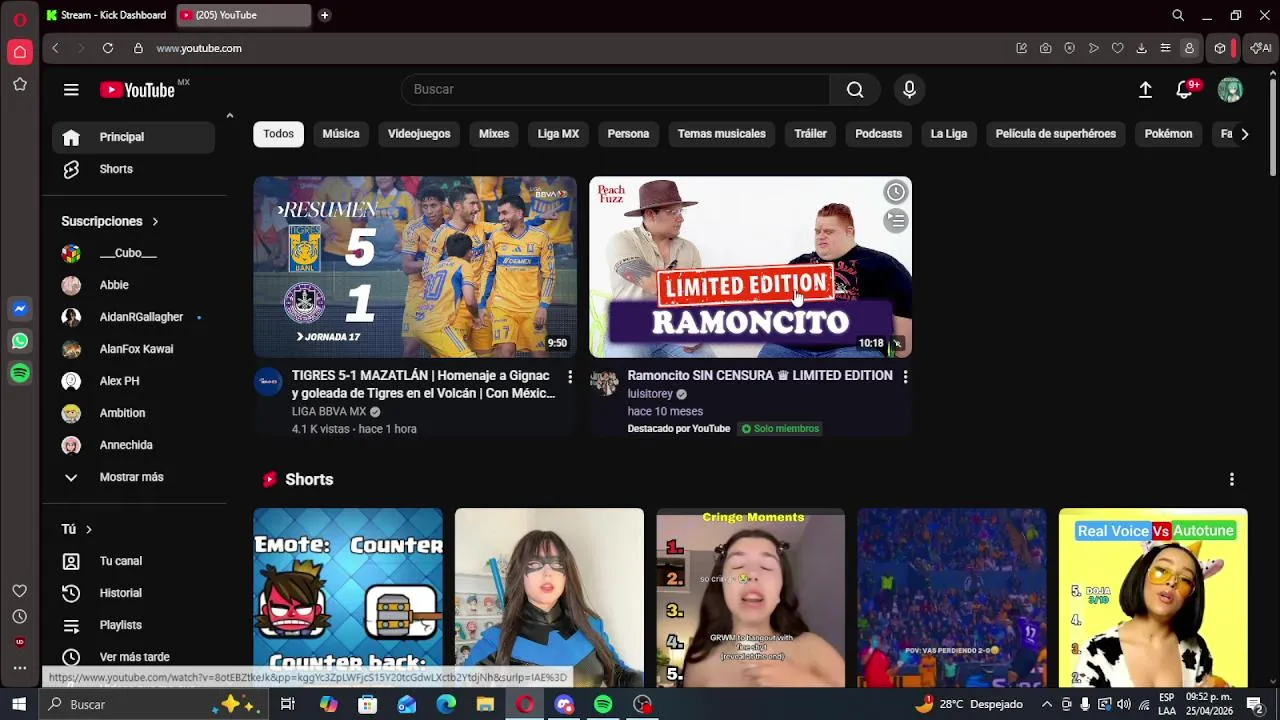1280x720 pixels.
Task: Open the notifications bell
Action: pos(1184,90)
